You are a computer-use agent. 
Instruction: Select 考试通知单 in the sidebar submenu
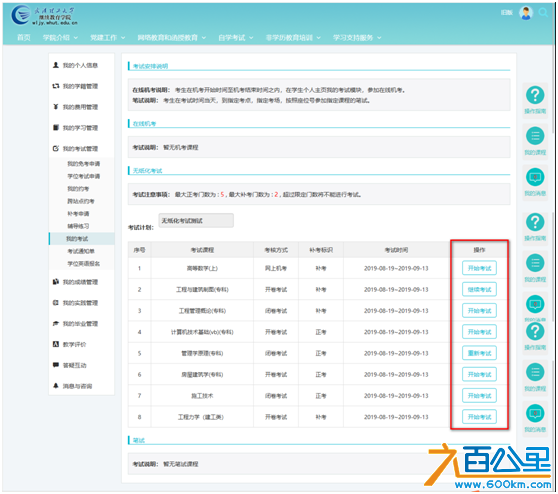[x=81, y=251]
